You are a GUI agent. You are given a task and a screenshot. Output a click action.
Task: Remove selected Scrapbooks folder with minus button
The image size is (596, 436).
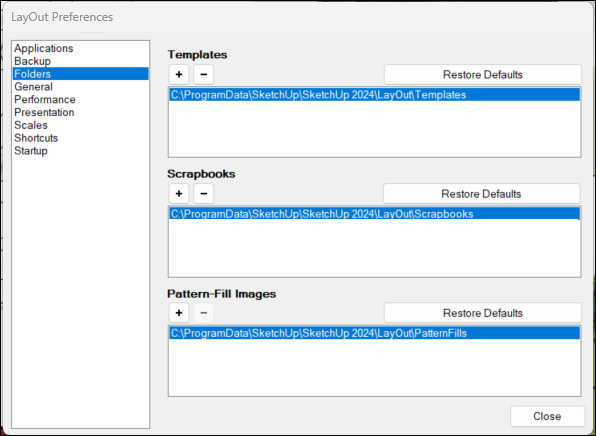(x=203, y=193)
